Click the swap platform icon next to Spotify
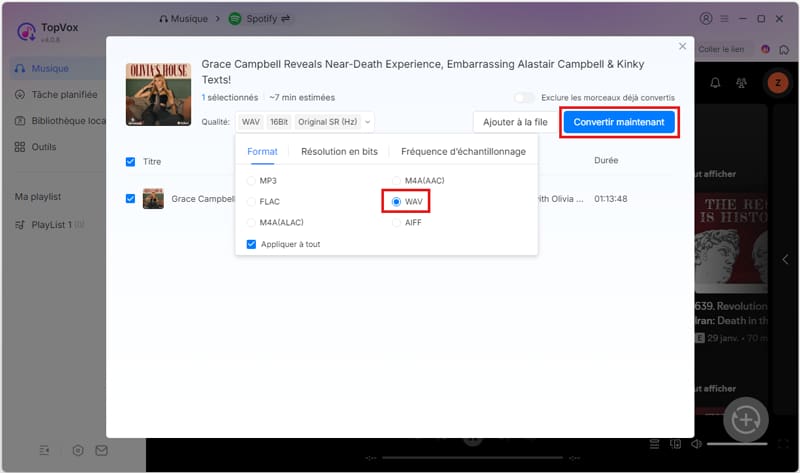 tap(287, 18)
